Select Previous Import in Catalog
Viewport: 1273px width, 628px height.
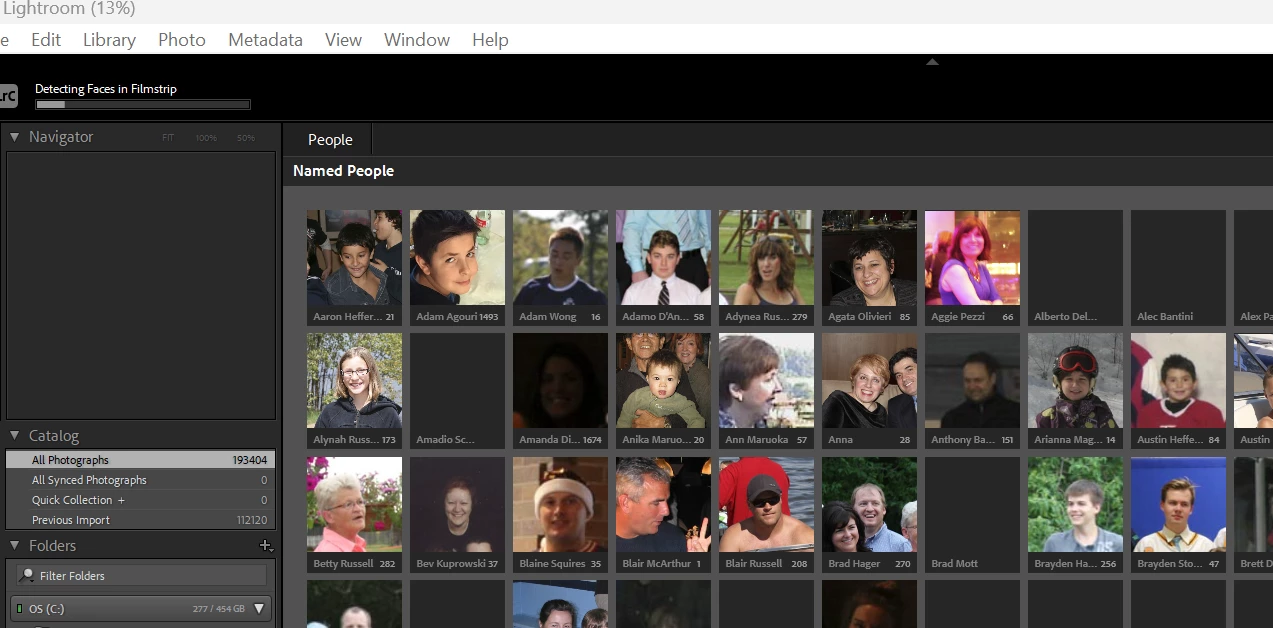click(x=140, y=520)
